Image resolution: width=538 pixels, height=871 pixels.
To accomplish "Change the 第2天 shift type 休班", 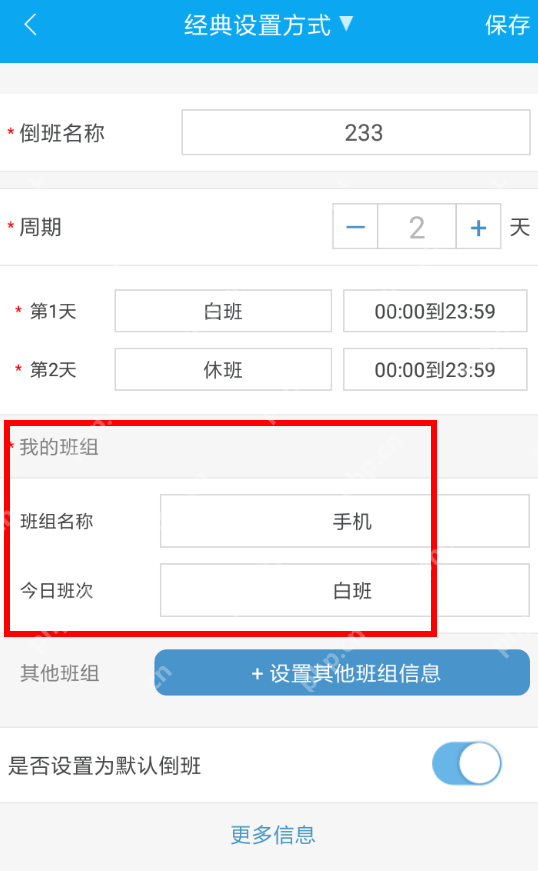I will pyautogui.click(x=223, y=369).
